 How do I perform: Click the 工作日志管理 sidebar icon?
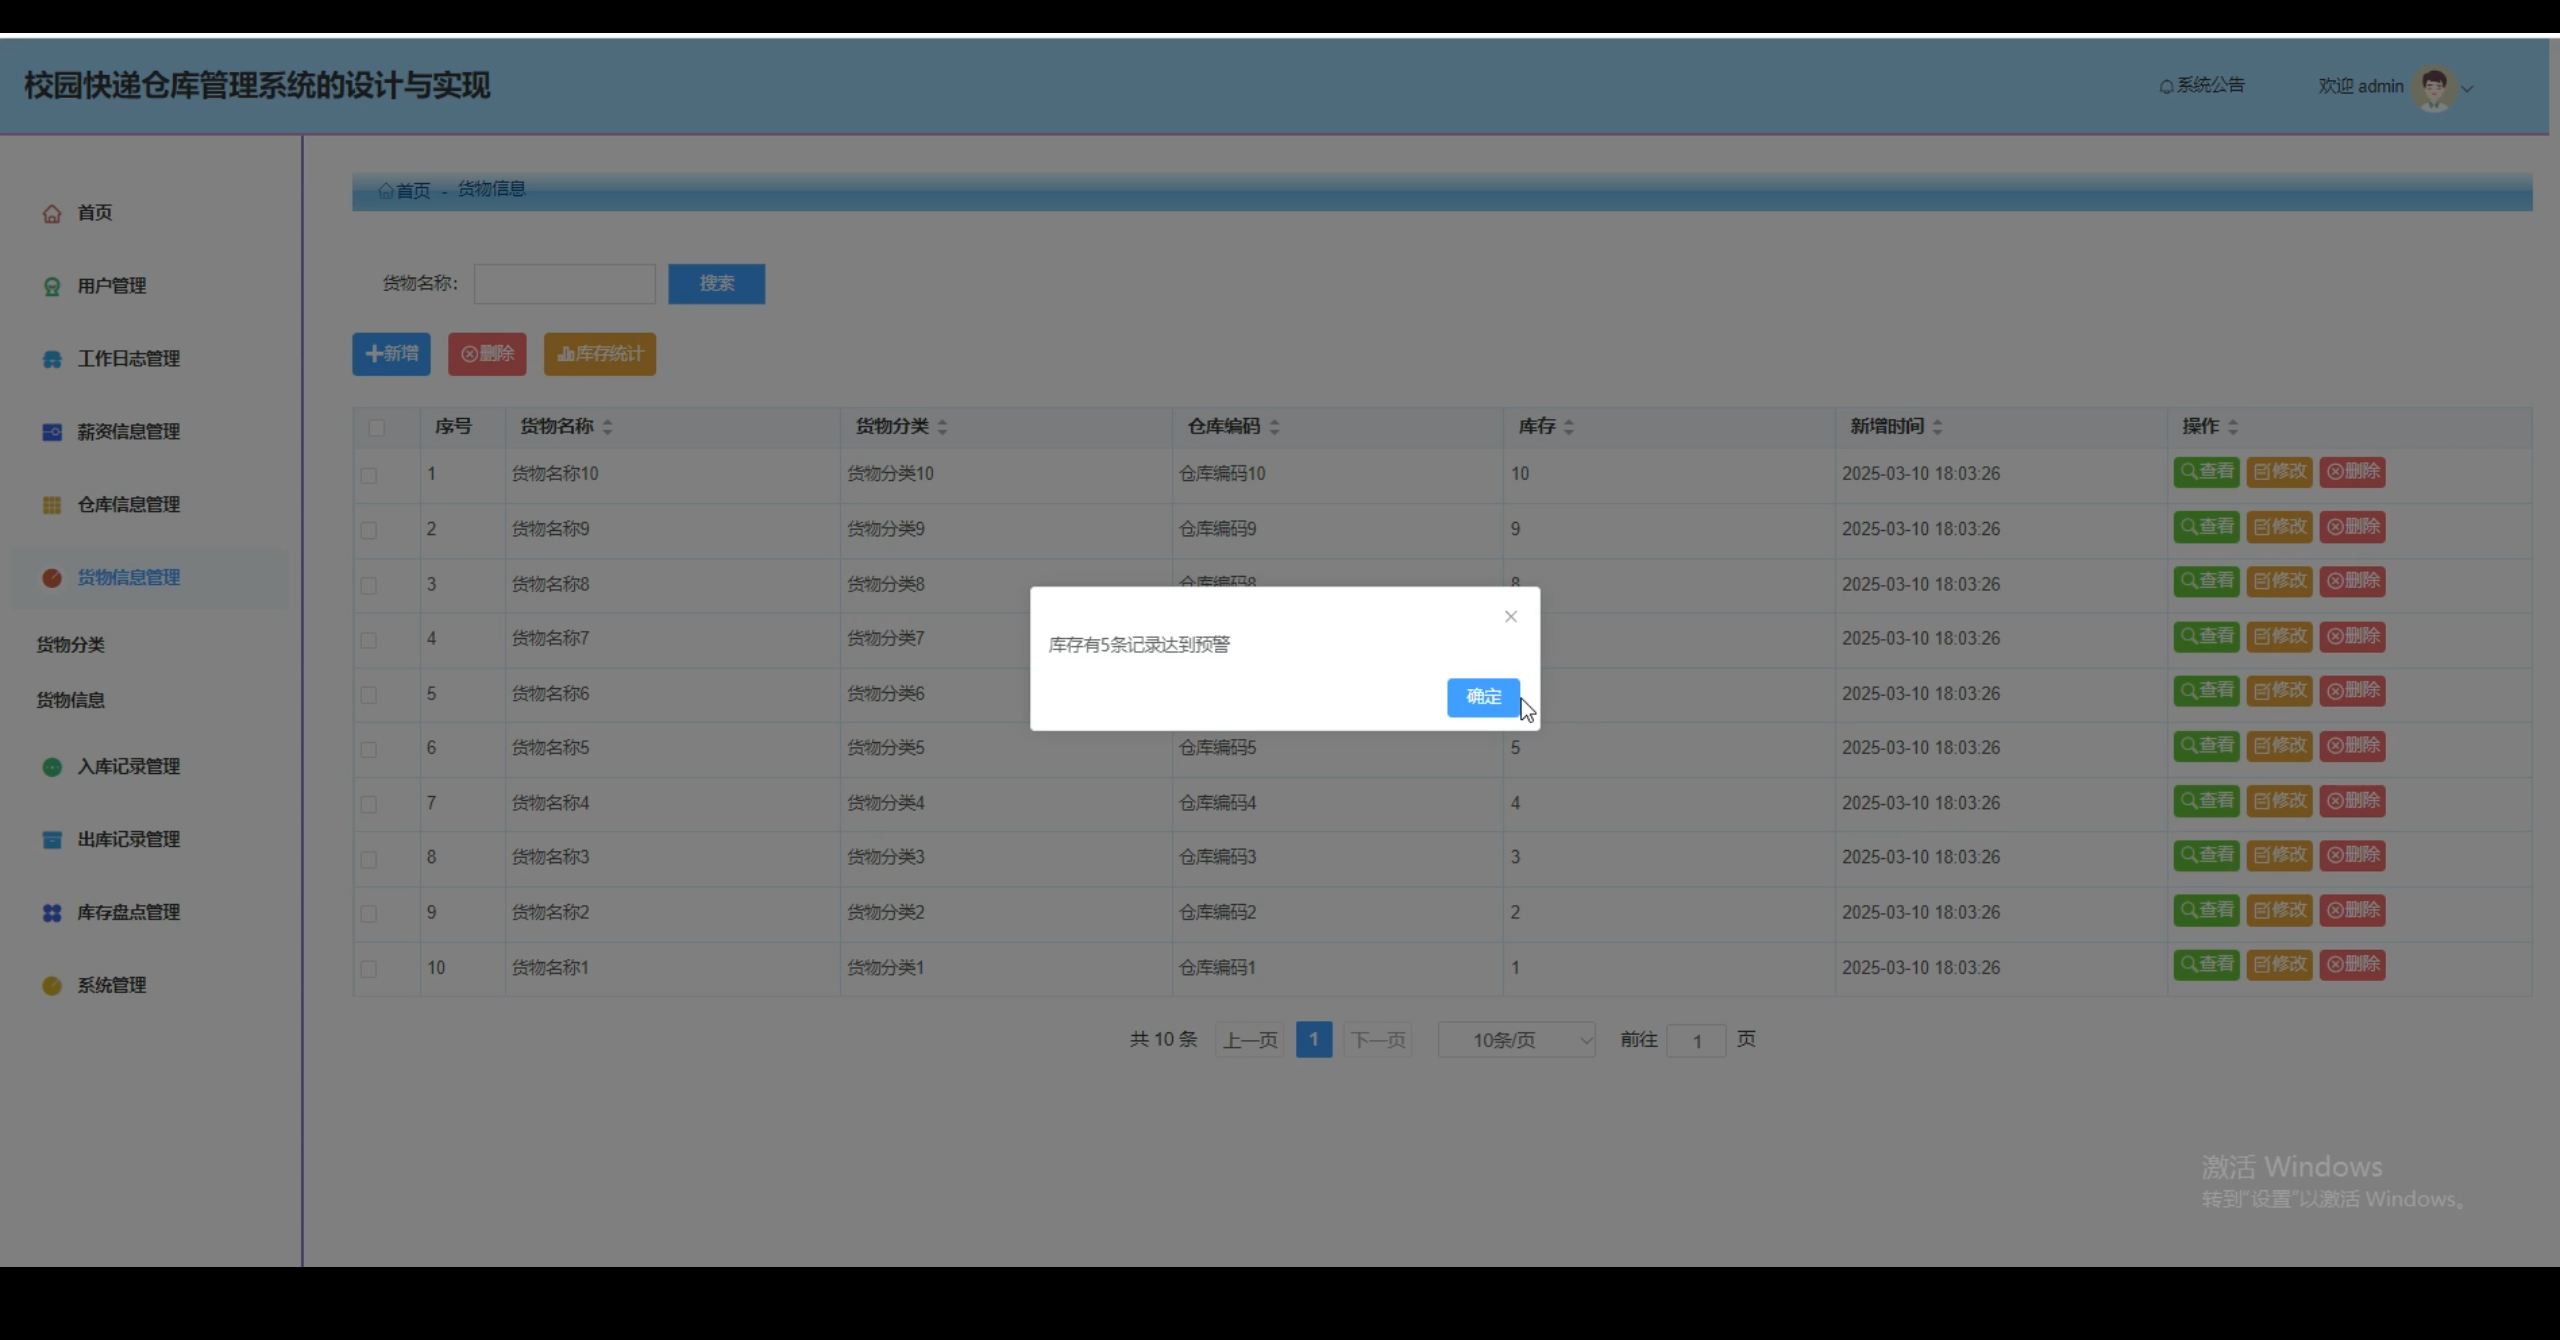pos(52,359)
